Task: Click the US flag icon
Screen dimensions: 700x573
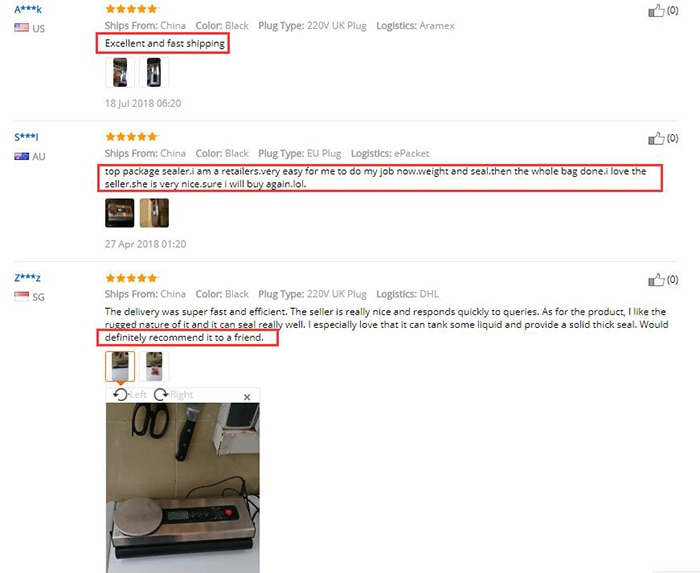Action: (21, 28)
